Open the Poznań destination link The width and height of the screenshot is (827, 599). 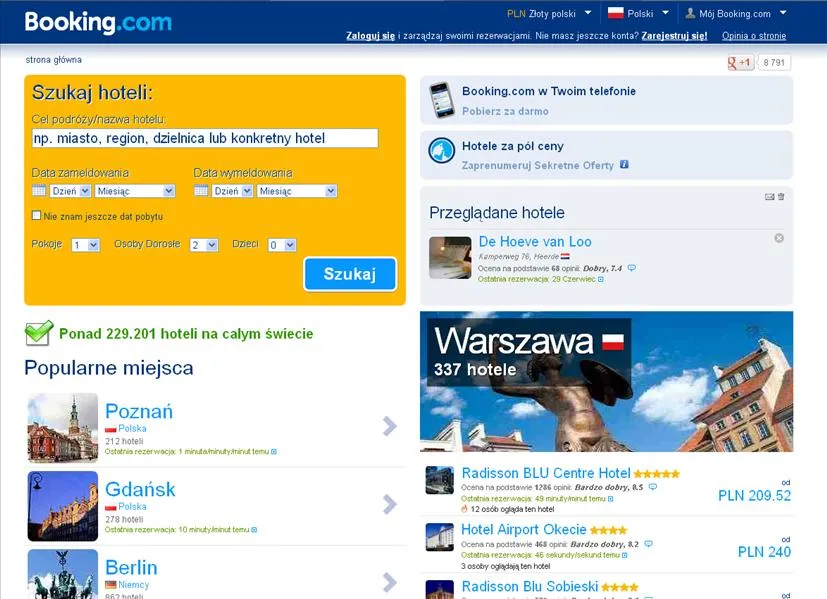139,411
